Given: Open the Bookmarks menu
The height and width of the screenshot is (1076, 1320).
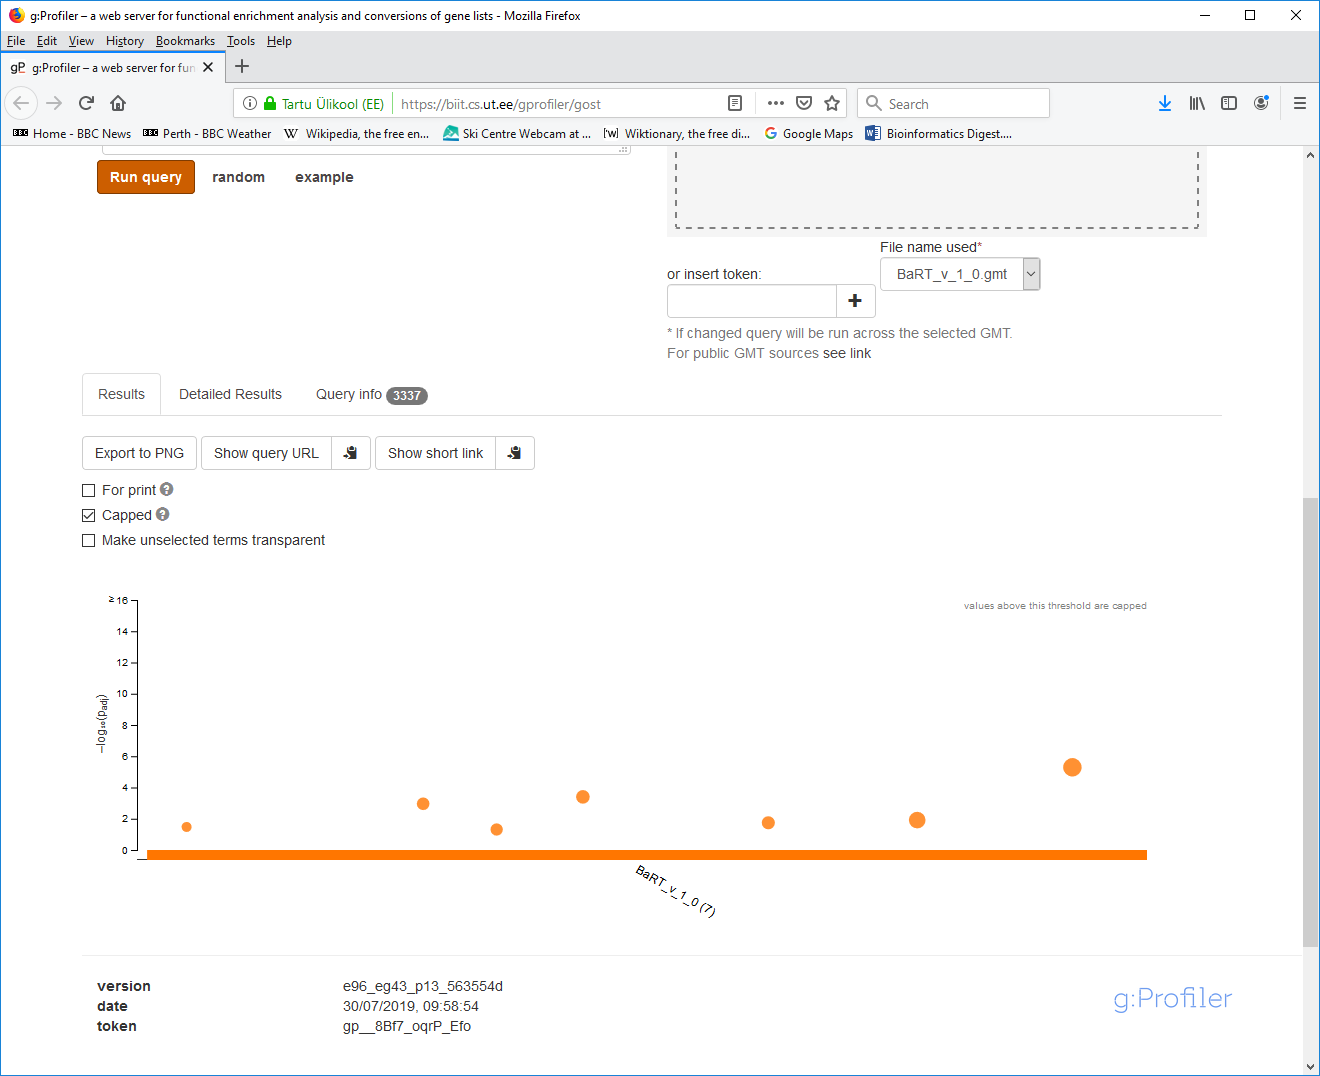Looking at the screenshot, I should pos(185,41).
